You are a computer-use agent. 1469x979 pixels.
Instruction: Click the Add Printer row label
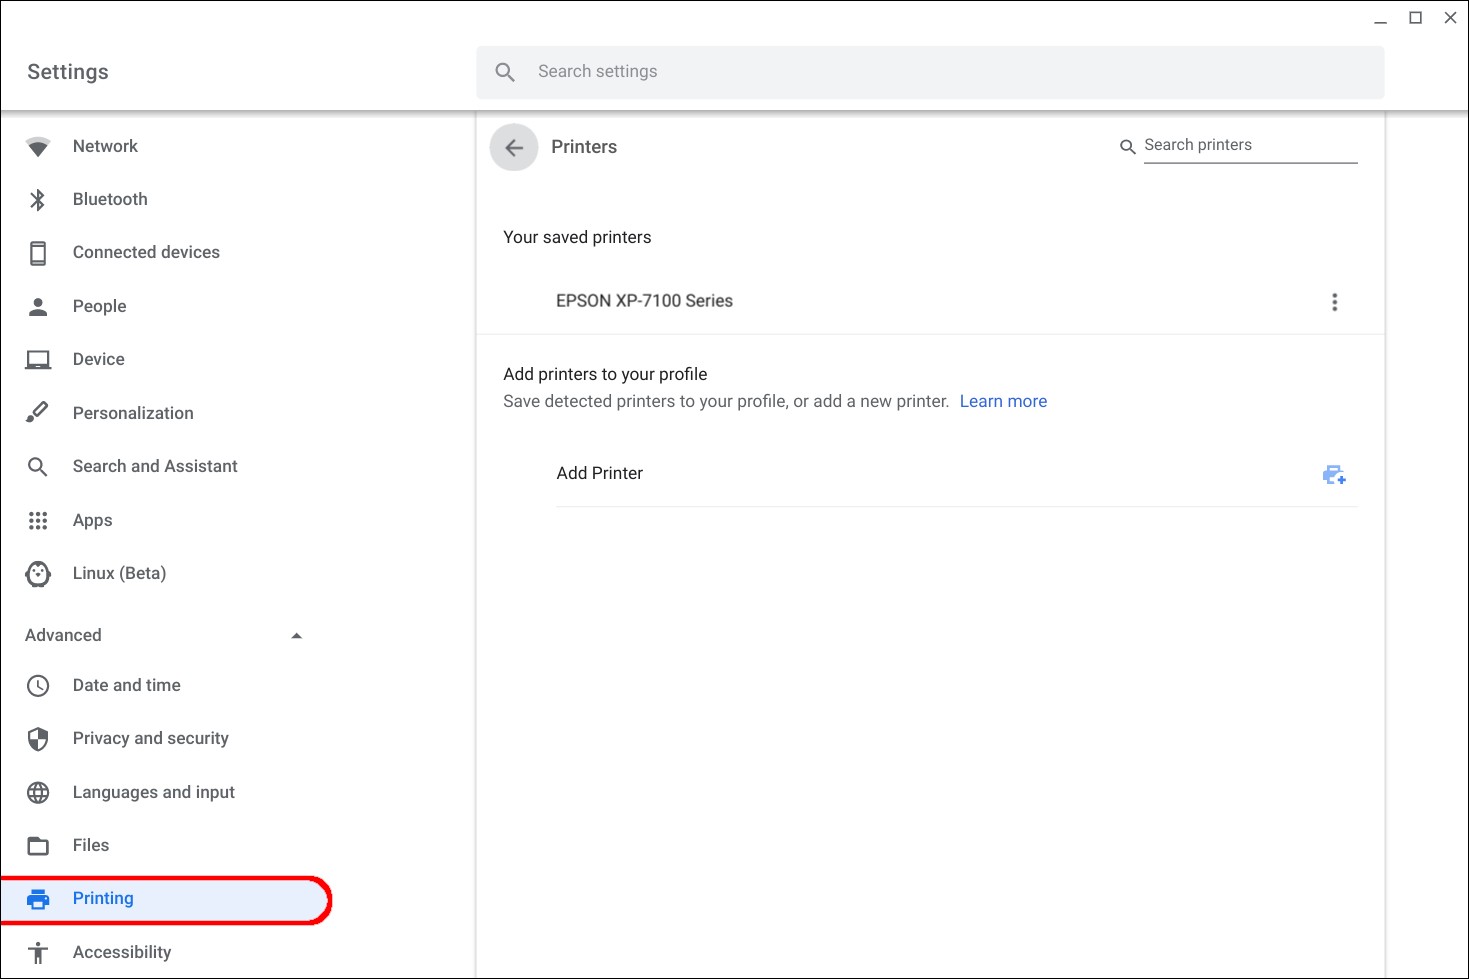pyautogui.click(x=599, y=473)
